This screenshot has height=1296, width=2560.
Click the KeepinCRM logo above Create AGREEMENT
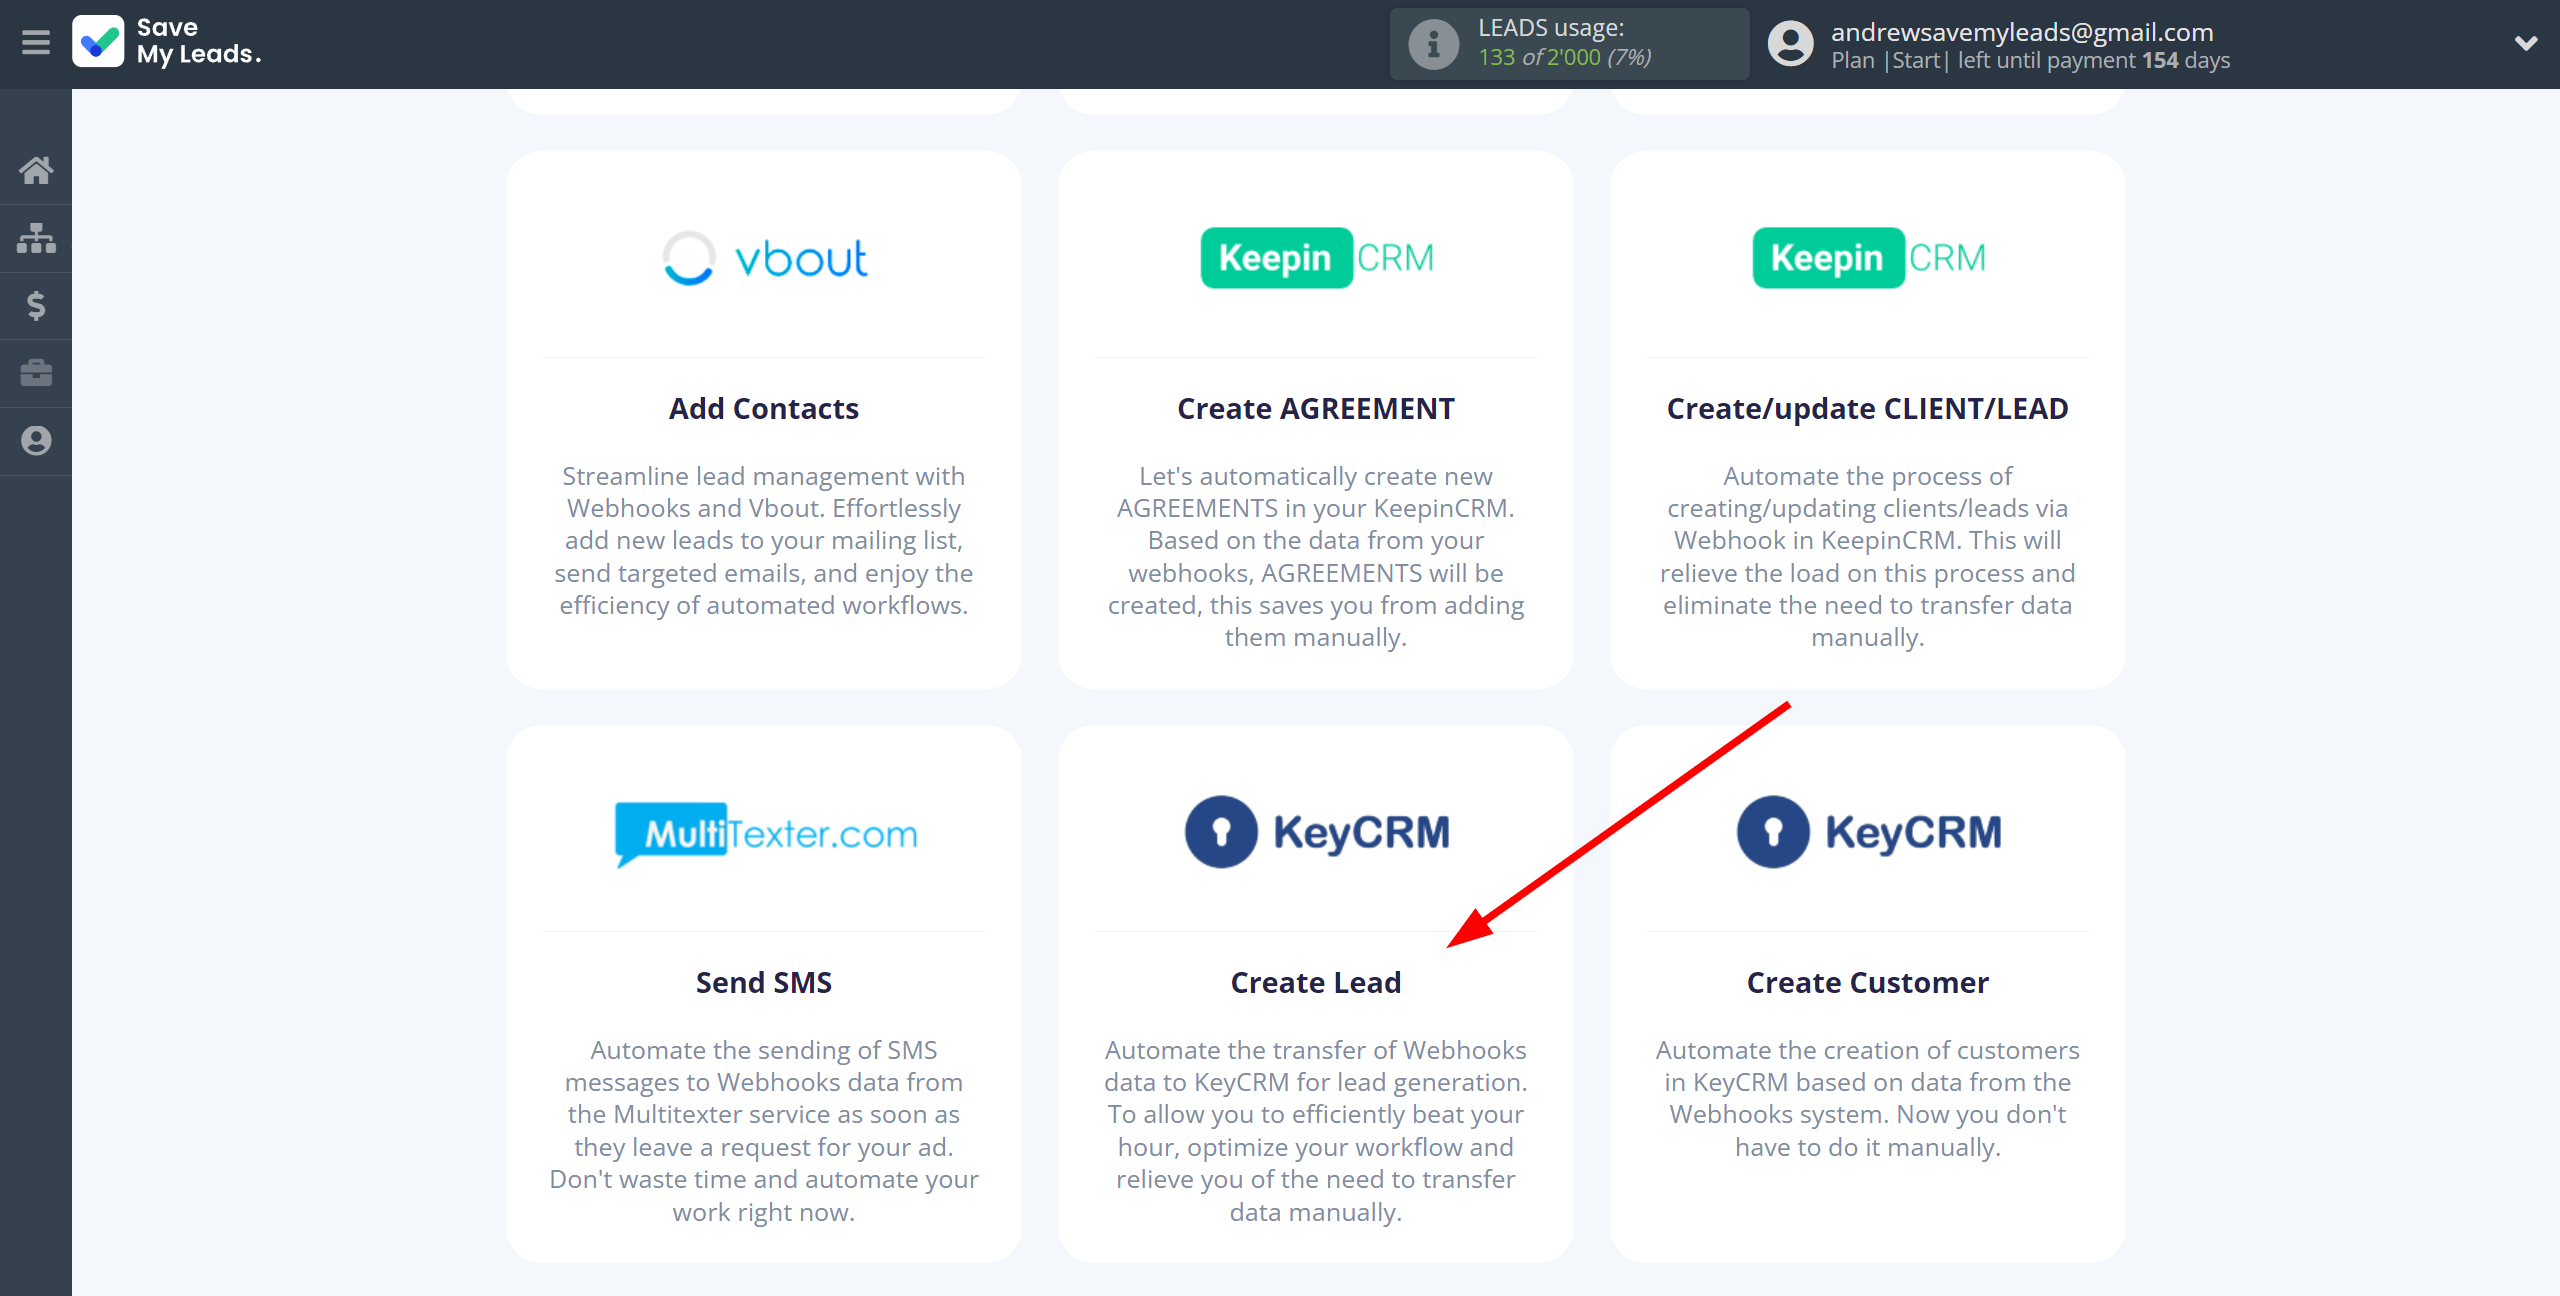[1316, 258]
